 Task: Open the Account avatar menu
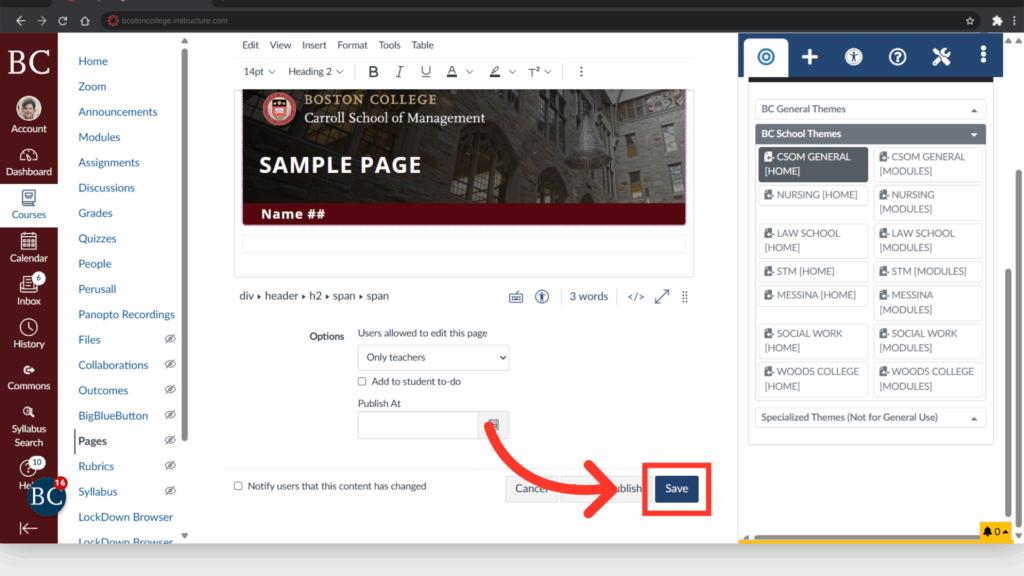29,115
